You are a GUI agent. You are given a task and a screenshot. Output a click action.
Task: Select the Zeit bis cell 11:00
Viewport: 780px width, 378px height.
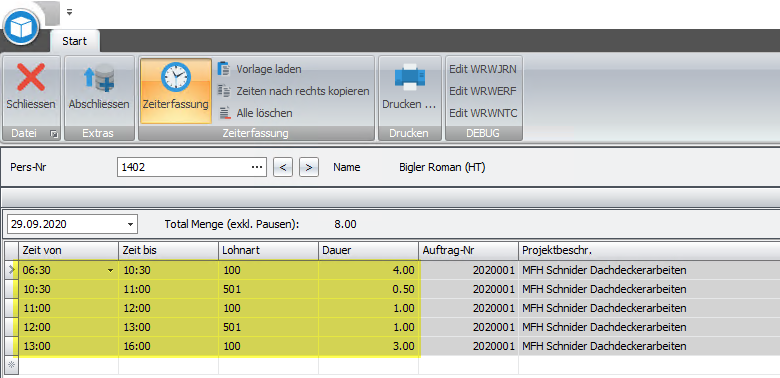(x=169, y=289)
